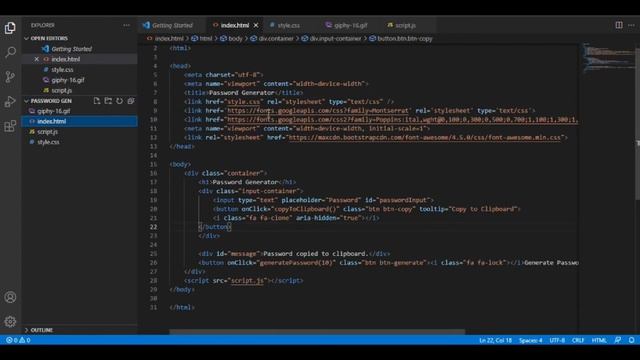Screen dimensions: 640x360
Task: Open the Source Control view icon
Action: point(10,77)
